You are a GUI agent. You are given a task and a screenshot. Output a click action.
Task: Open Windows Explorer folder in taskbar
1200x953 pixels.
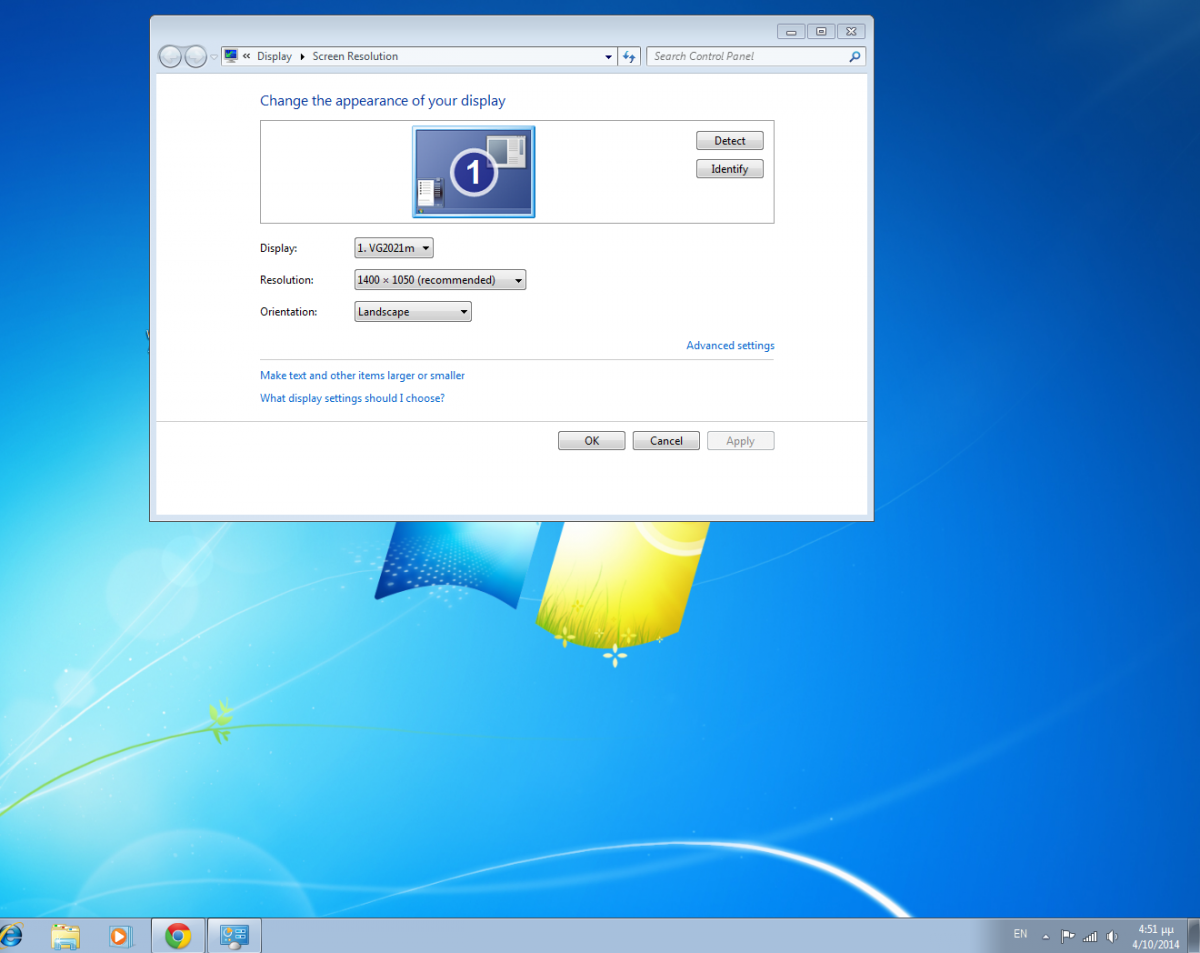(65, 936)
